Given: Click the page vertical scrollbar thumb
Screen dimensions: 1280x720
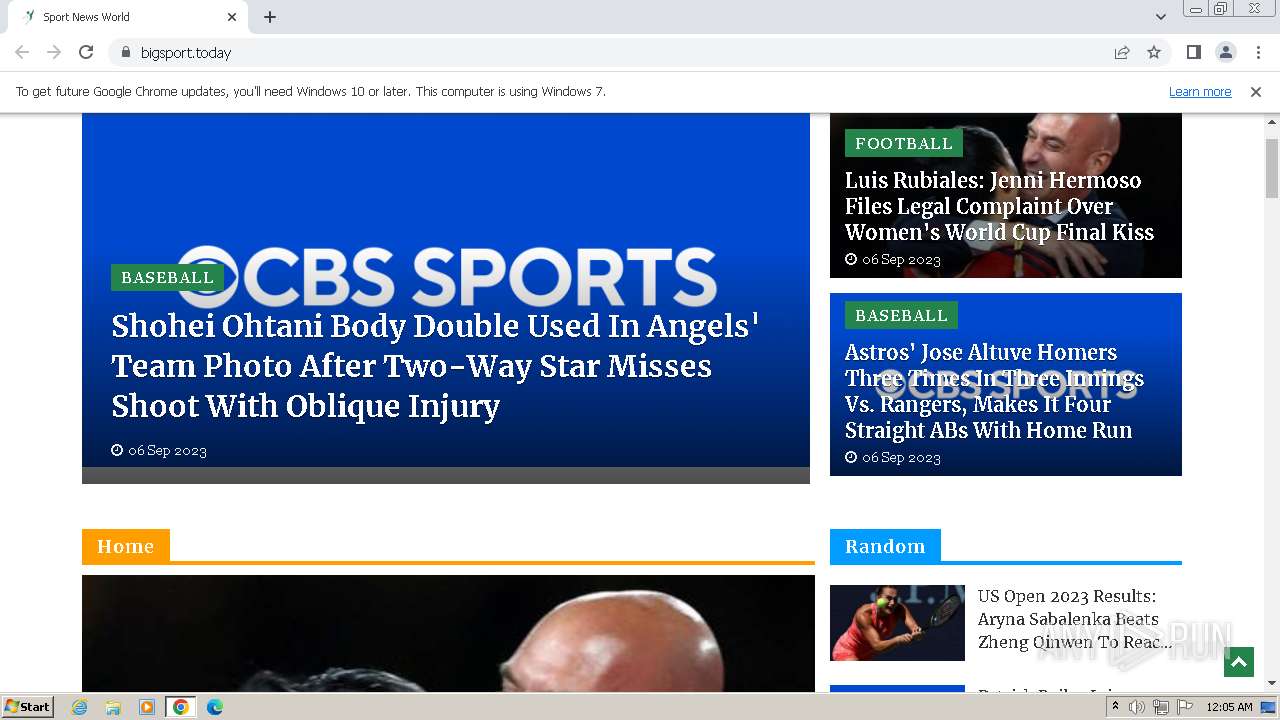Looking at the screenshot, I should click(1272, 168).
